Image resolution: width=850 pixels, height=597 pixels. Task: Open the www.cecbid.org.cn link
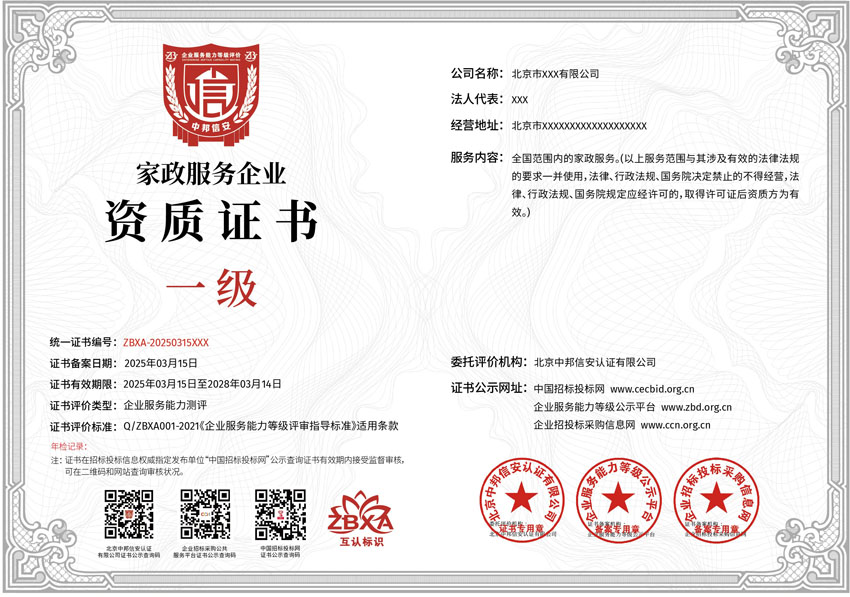pyautogui.click(x=652, y=389)
